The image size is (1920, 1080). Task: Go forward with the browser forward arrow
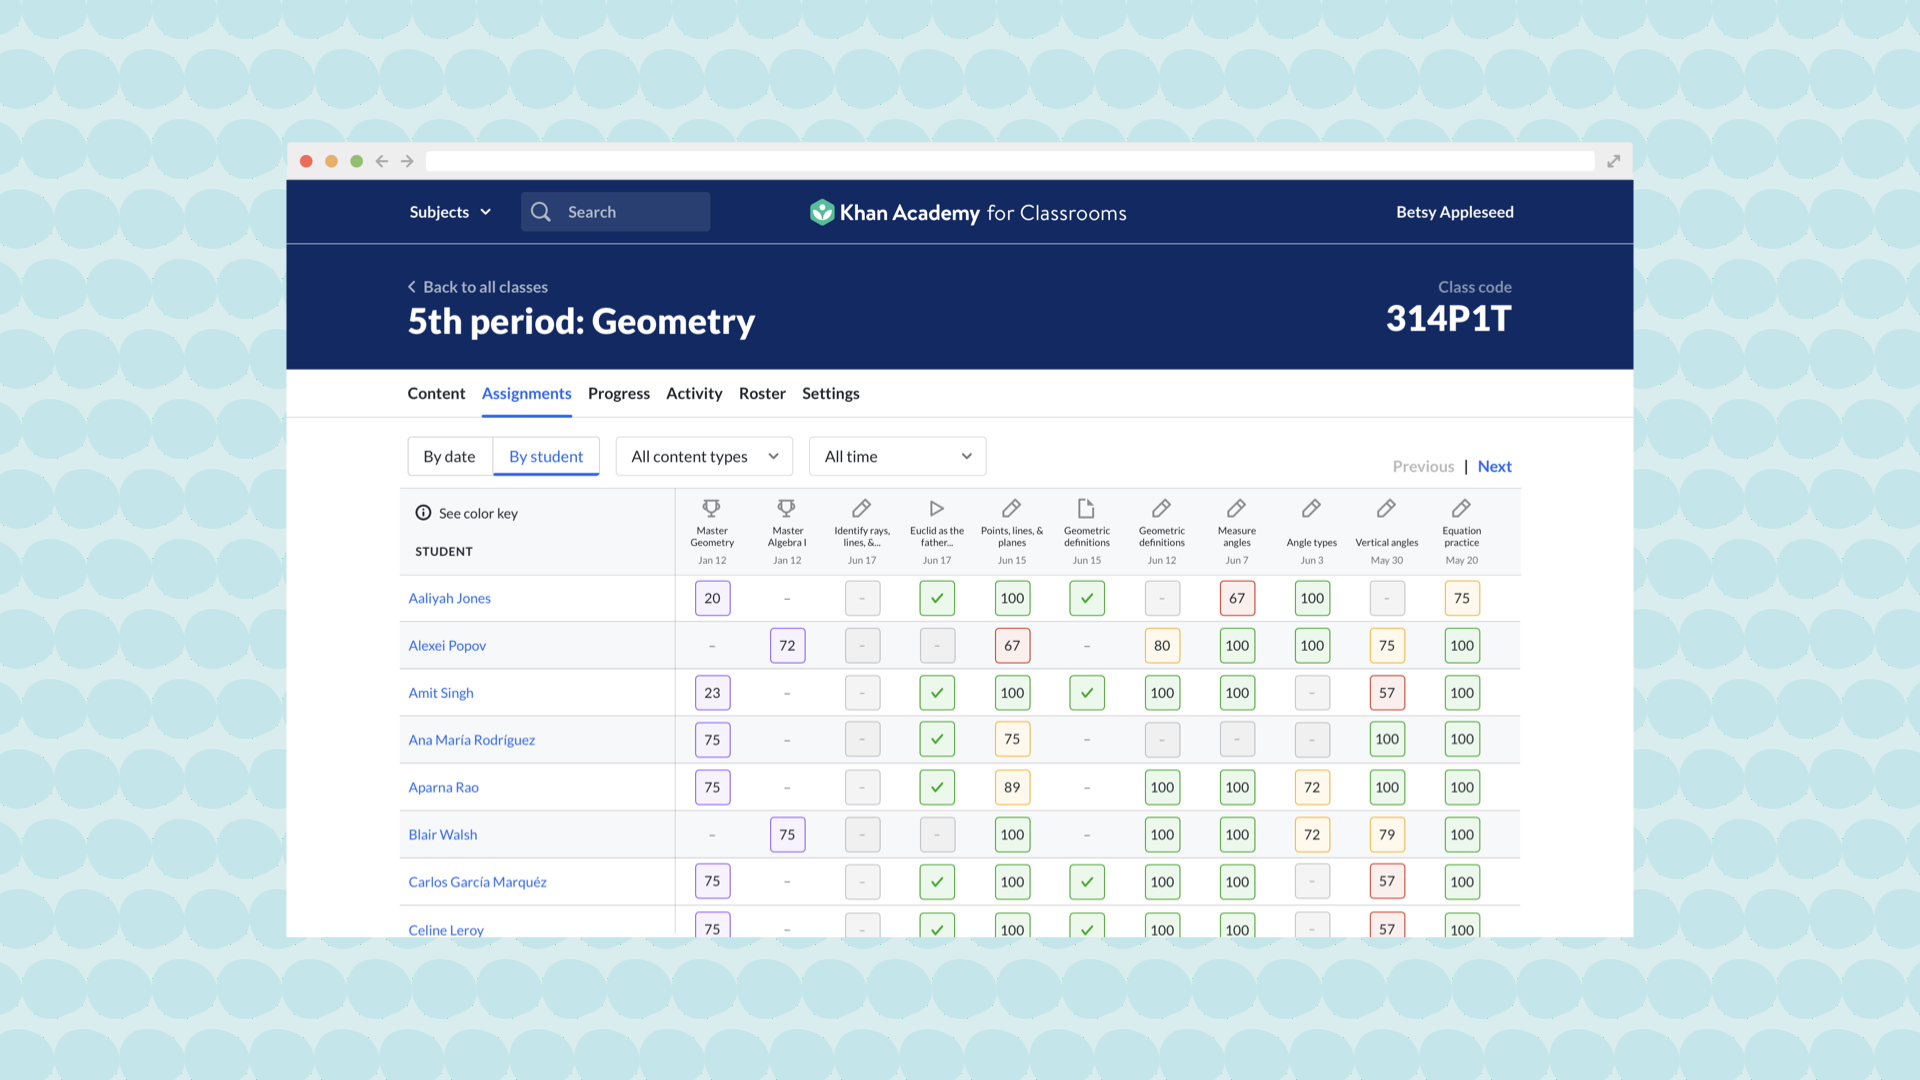pos(407,161)
